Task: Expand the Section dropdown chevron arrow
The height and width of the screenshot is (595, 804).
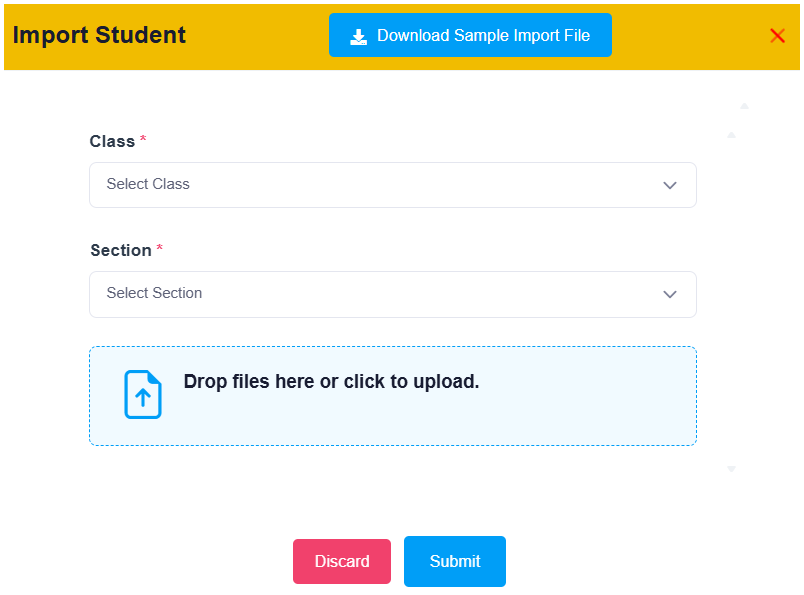Action: pyautogui.click(x=670, y=294)
